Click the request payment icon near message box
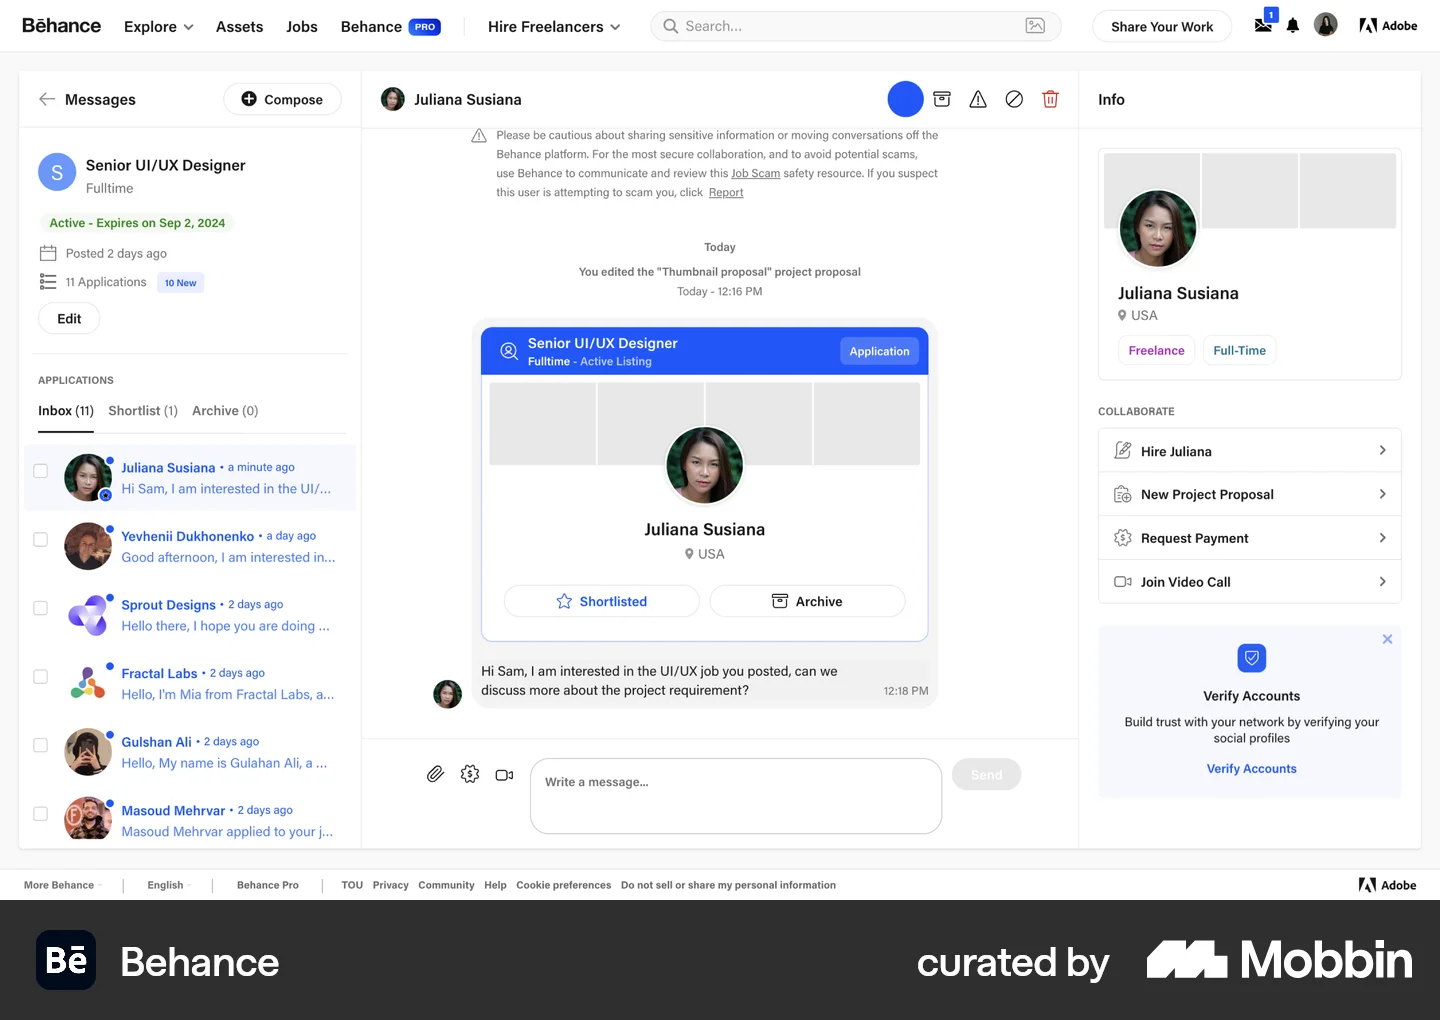Image resolution: width=1440 pixels, height=1020 pixels. 470,774
